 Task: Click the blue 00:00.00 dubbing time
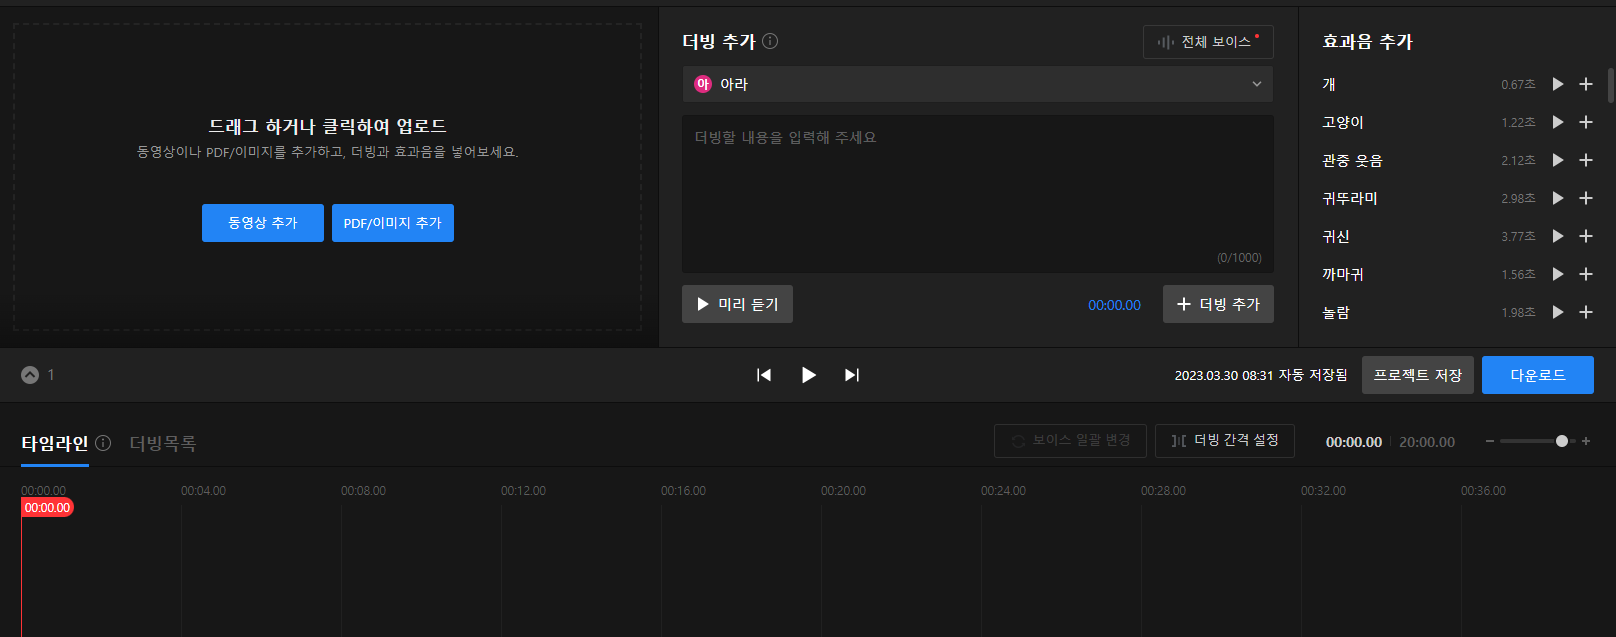point(1114,305)
